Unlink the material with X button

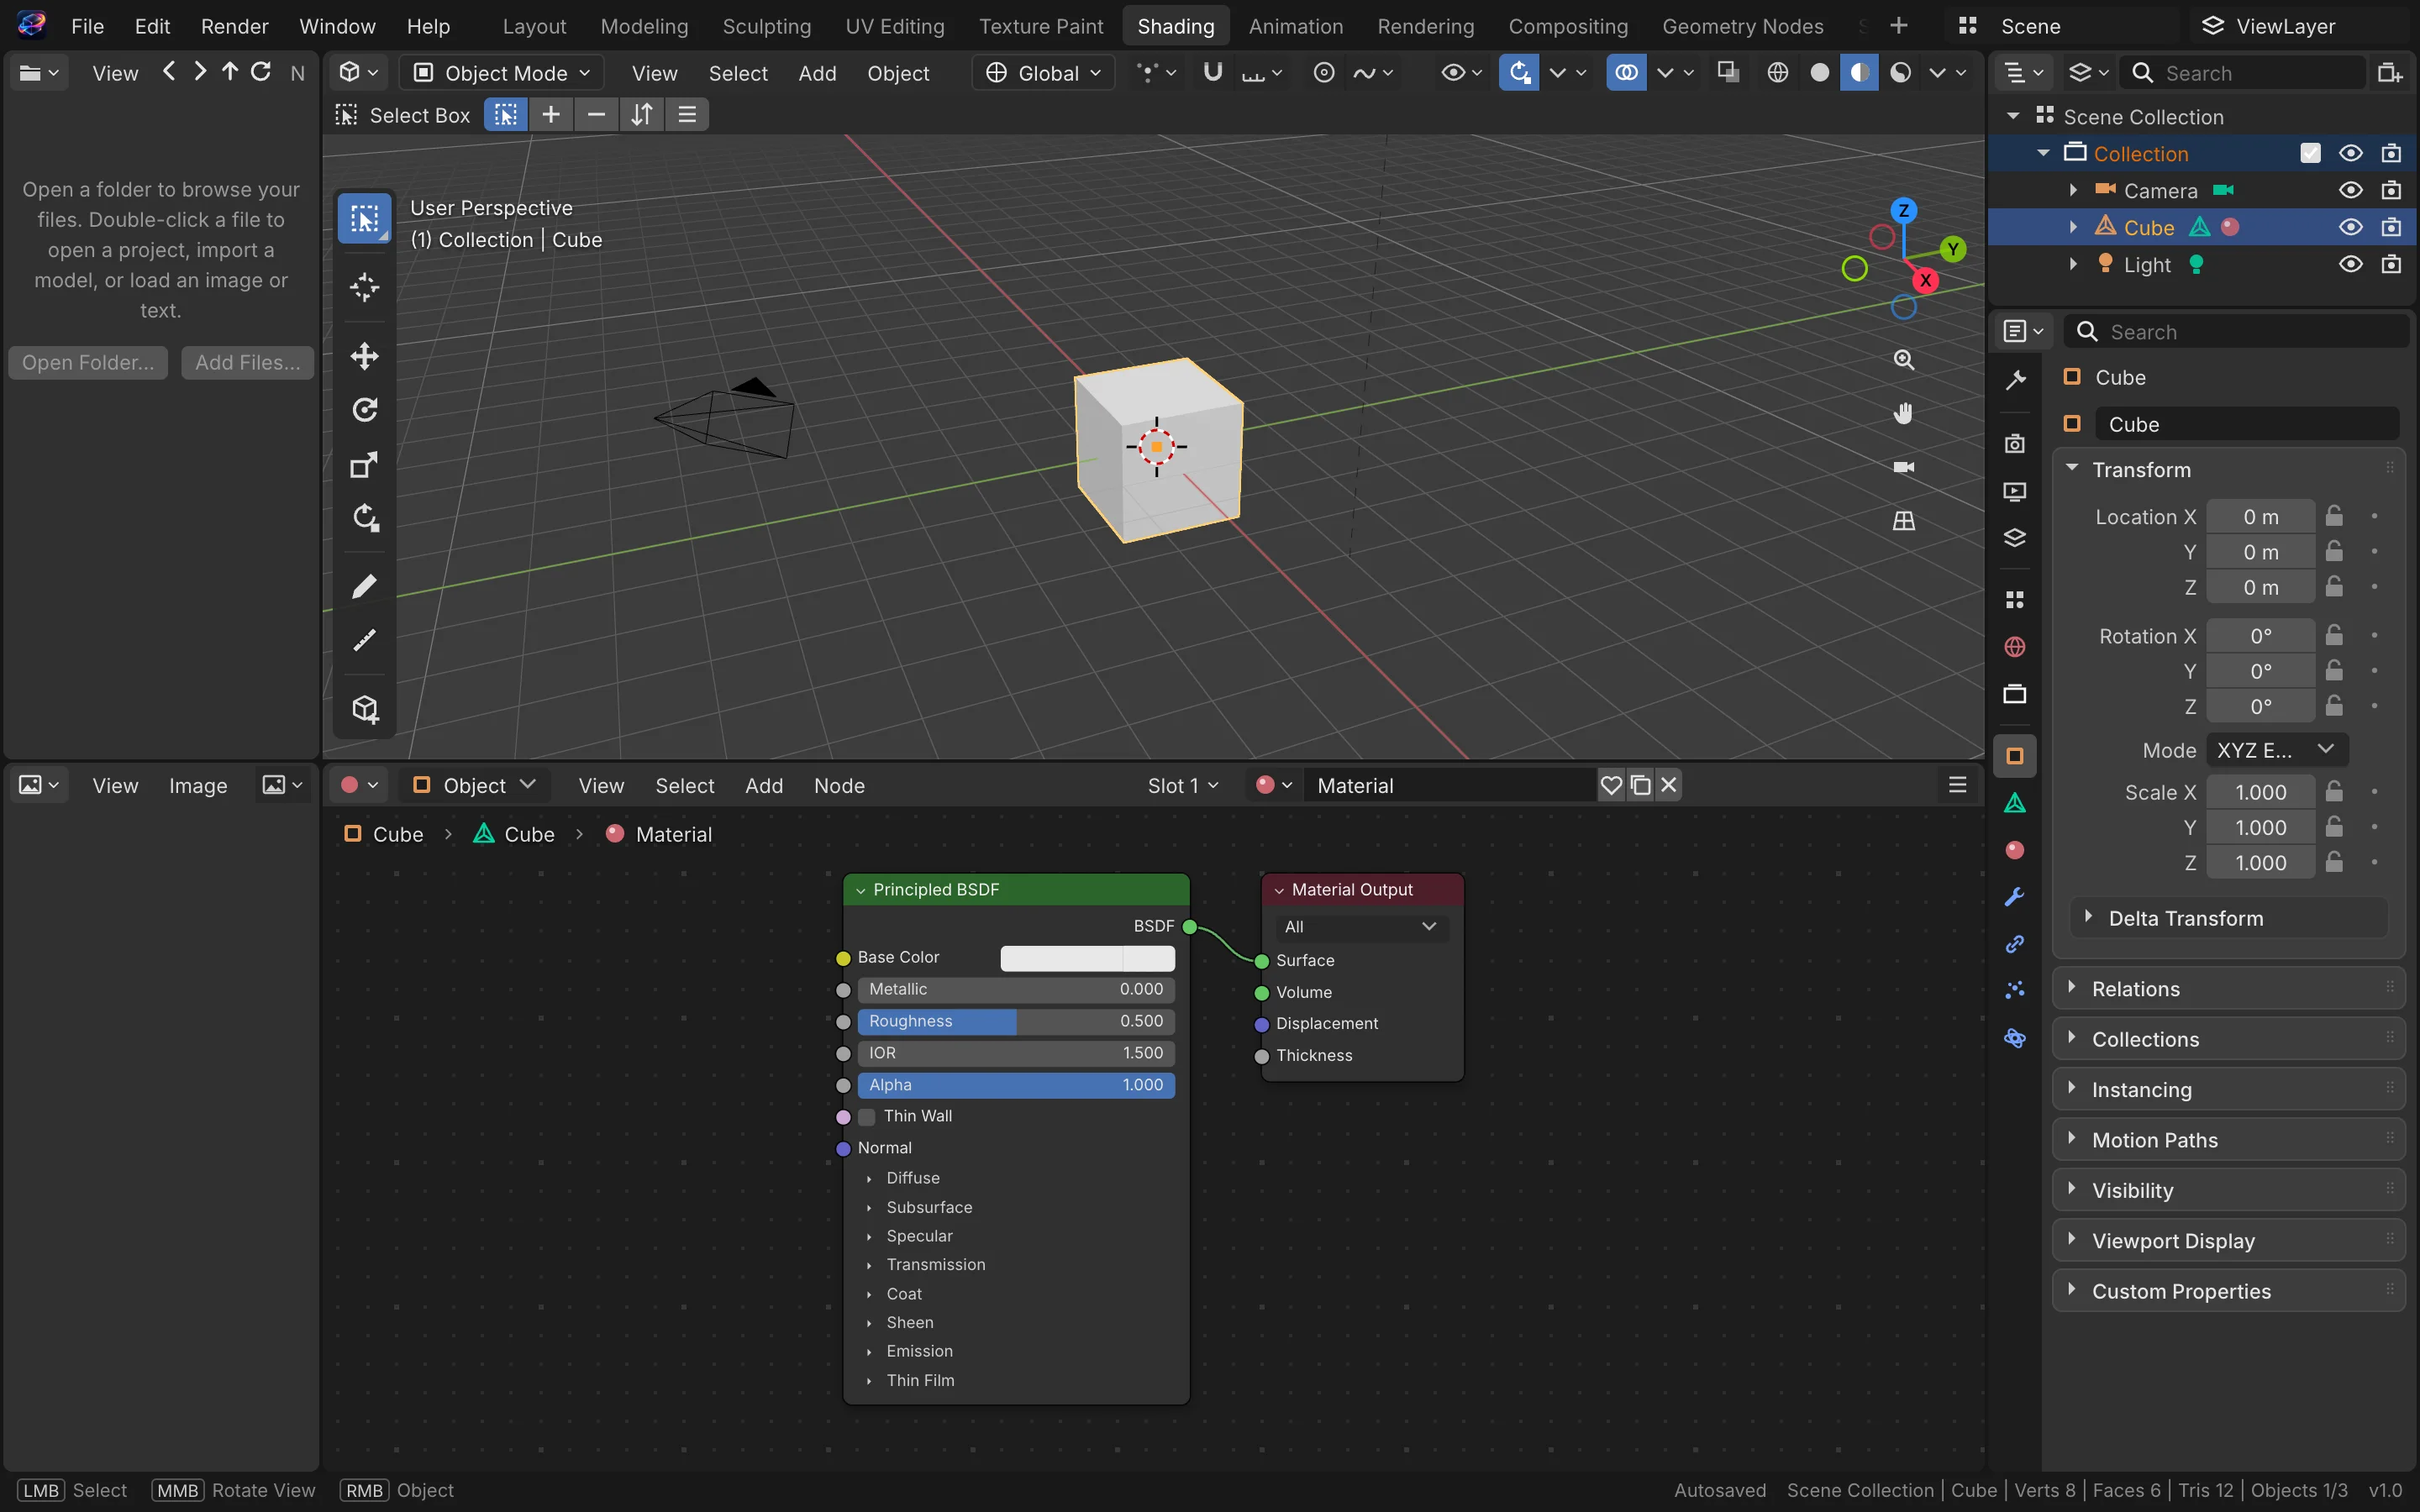coord(1668,786)
